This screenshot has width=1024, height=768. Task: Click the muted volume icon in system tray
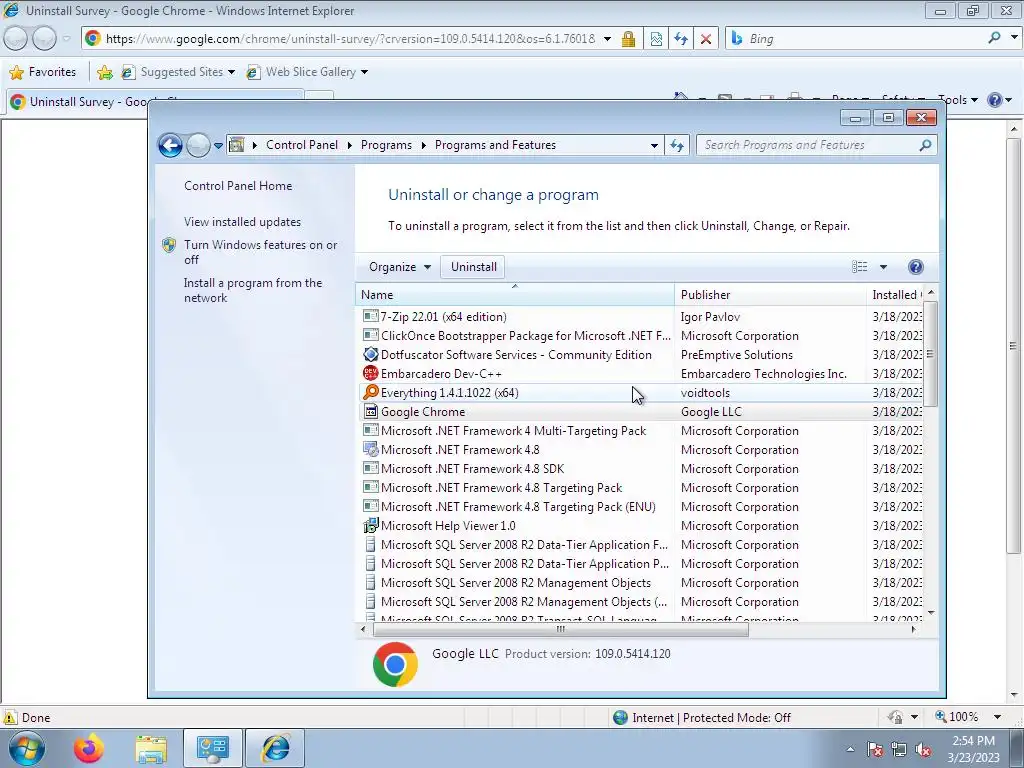pos(923,750)
